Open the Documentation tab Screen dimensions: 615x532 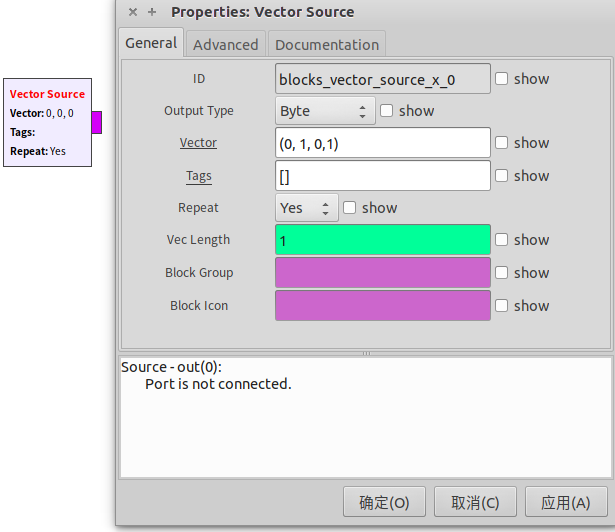tap(327, 44)
